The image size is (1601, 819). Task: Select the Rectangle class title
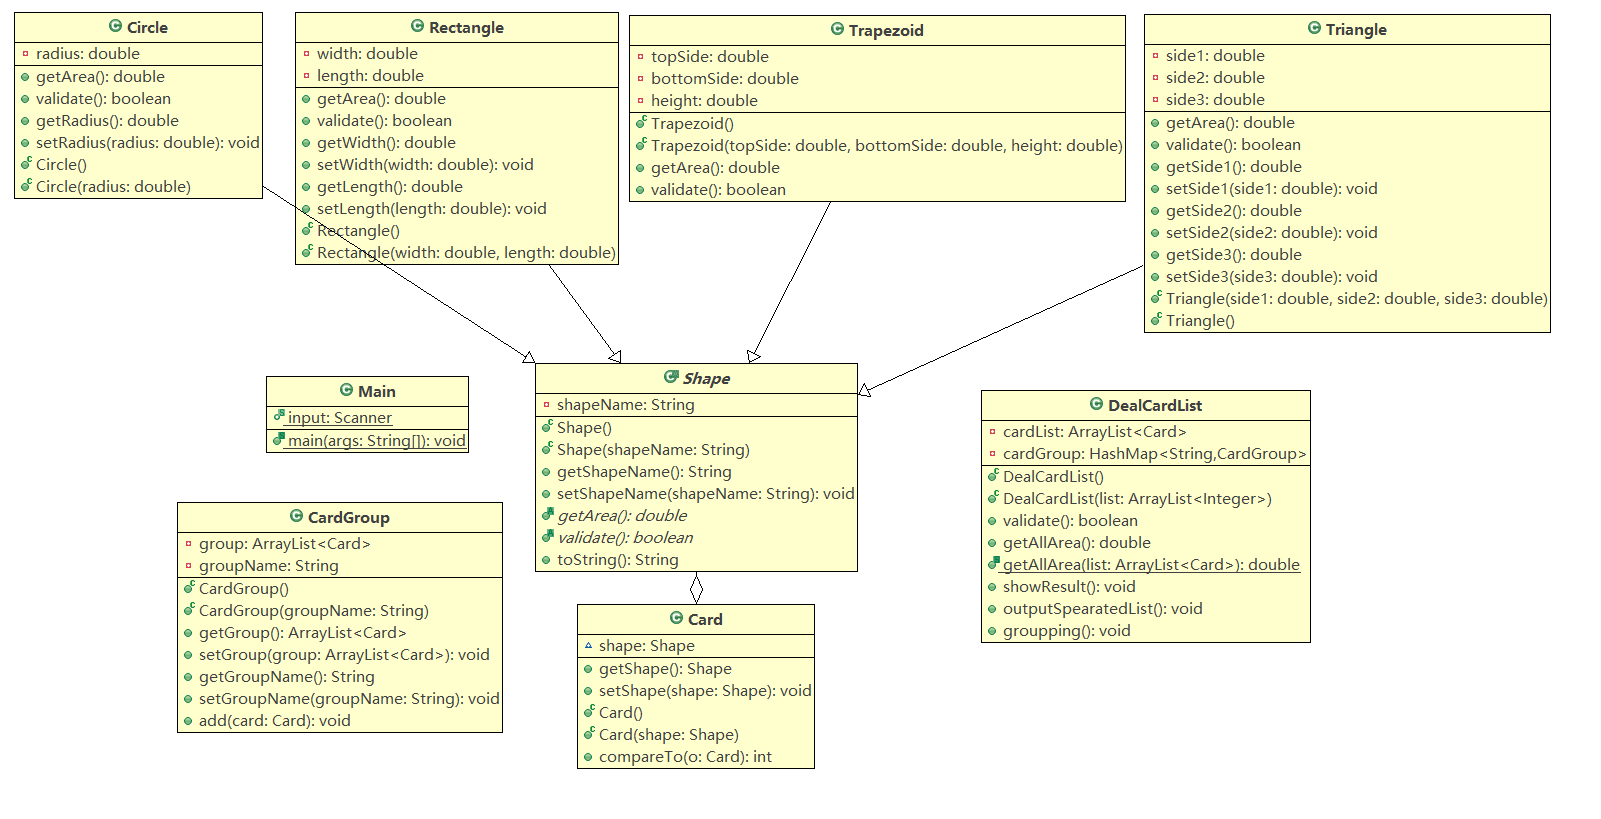[x=466, y=27]
